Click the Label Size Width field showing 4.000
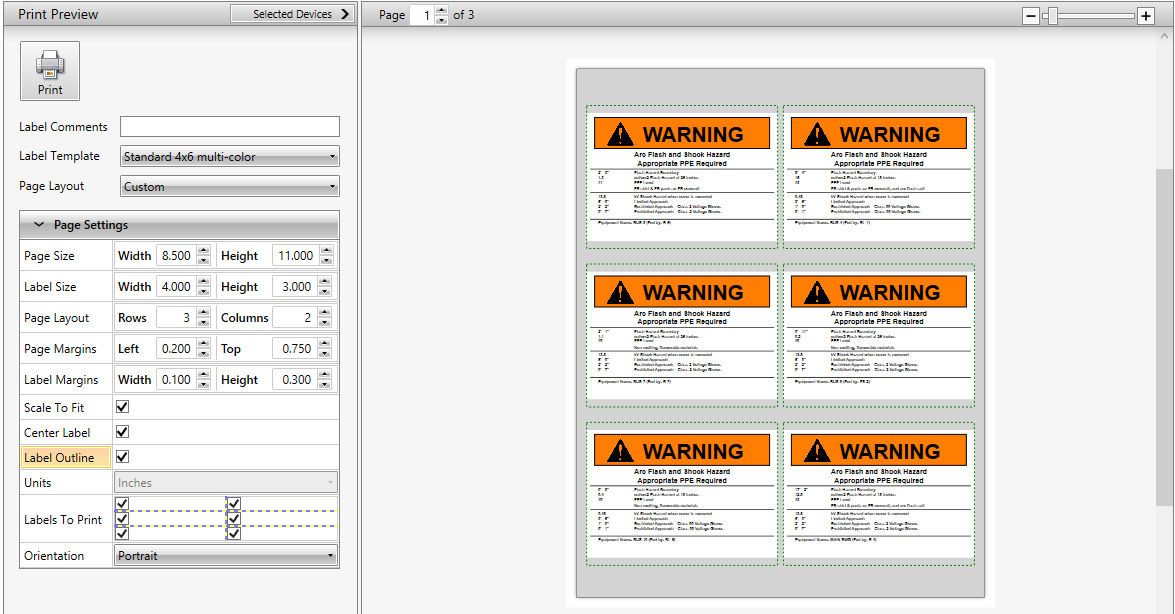 tap(176, 286)
